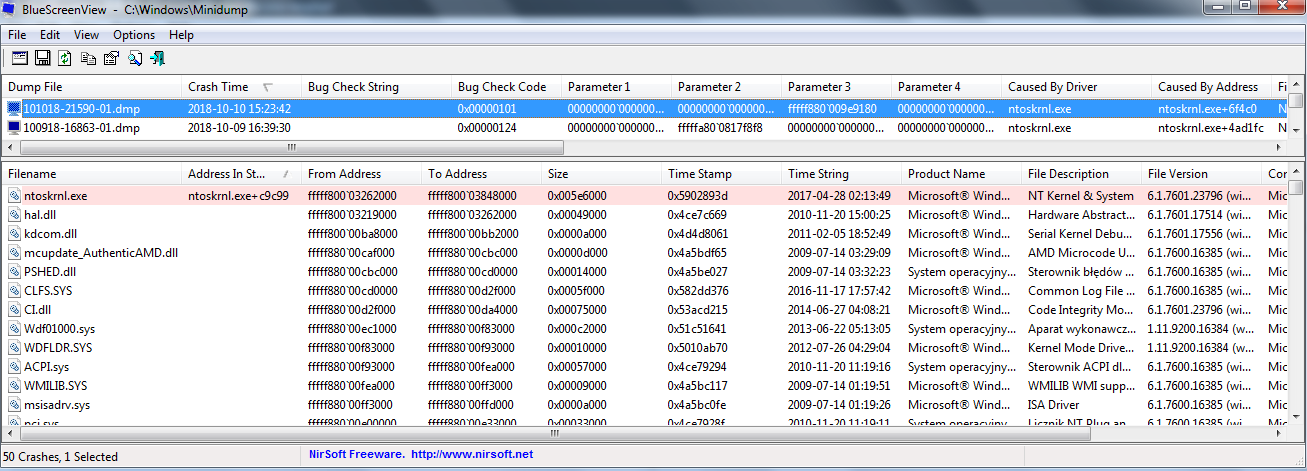
Task: Click the file icon next to CLFS.SYS
Action: (14, 291)
